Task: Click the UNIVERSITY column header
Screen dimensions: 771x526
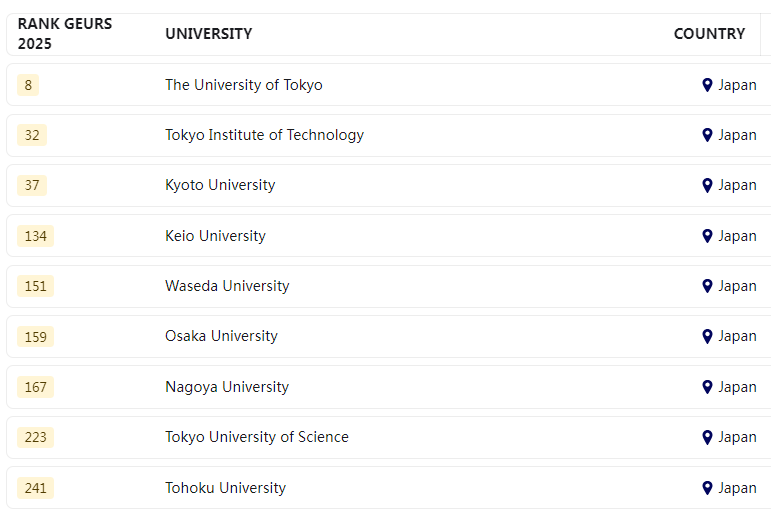Action: [208, 34]
